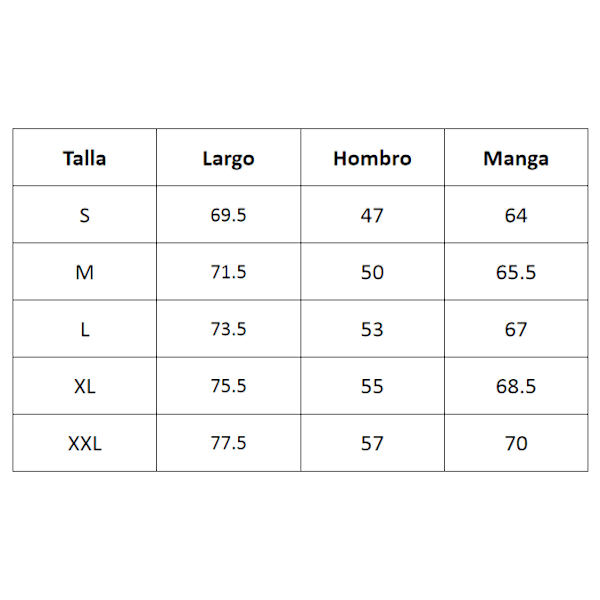The height and width of the screenshot is (600, 600).
Task: Click the Hombro column header
Action: pyautogui.click(x=372, y=158)
